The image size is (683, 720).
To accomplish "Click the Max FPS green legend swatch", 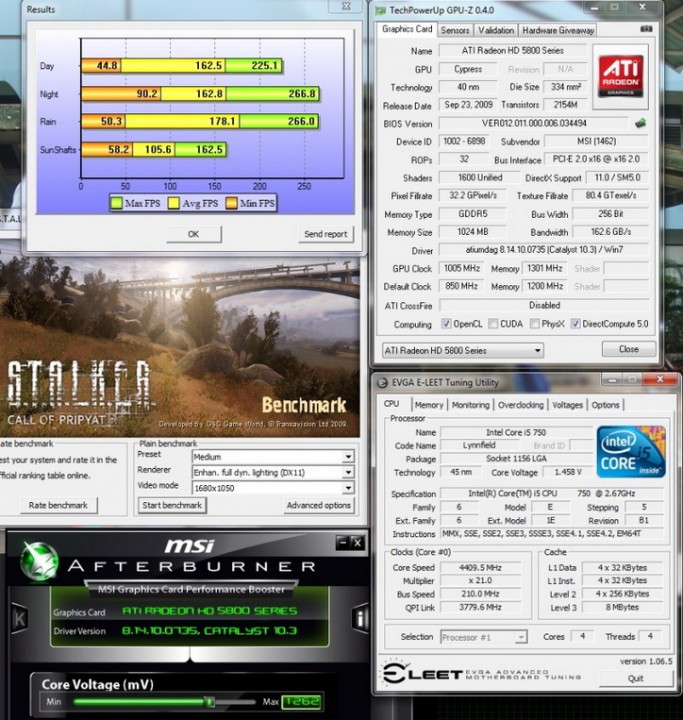I will point(117,203).
